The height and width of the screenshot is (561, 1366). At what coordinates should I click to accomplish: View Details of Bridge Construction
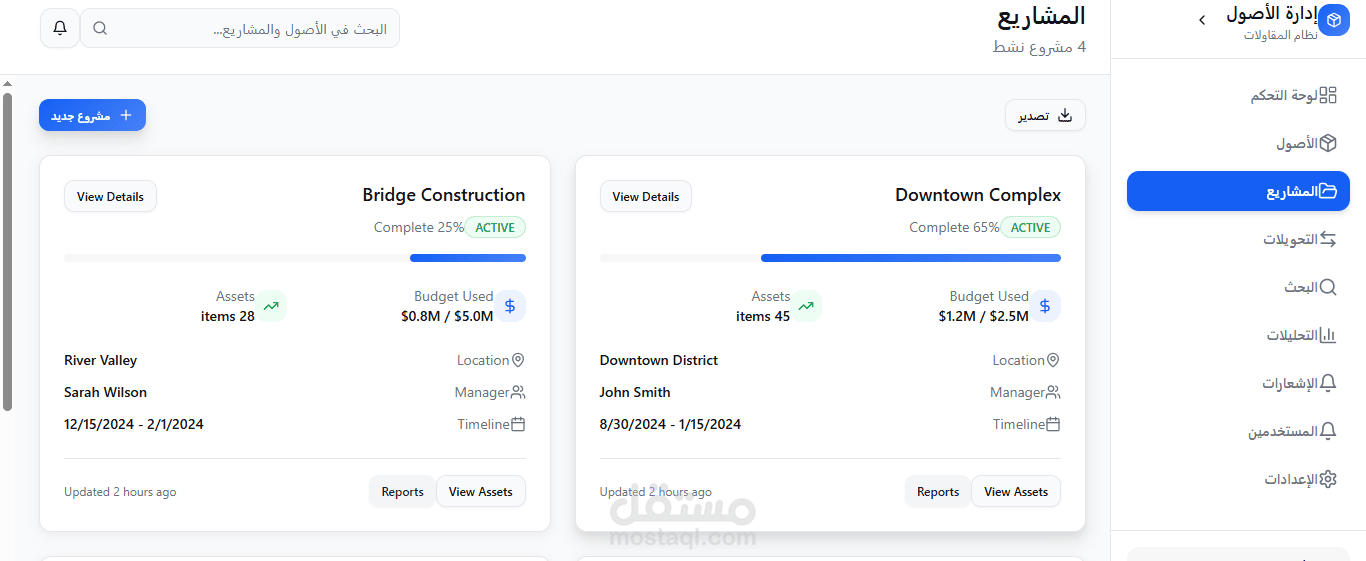[110, 196]
